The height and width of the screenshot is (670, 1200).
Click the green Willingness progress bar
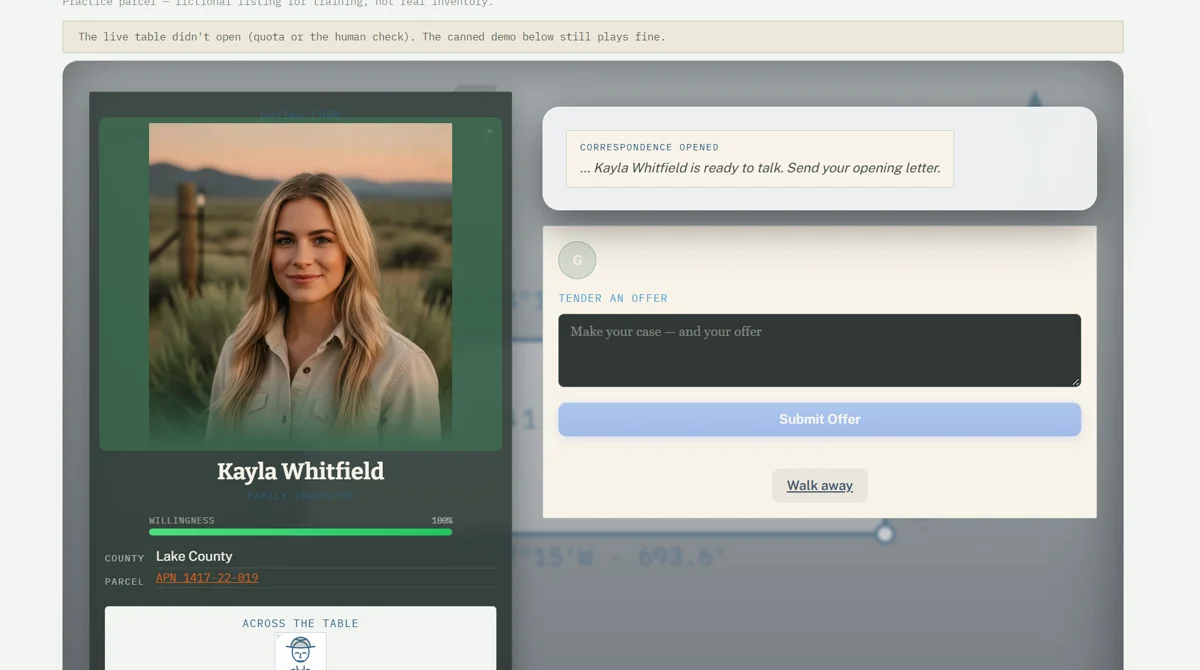pyautogui.click(x=300, y=532)
